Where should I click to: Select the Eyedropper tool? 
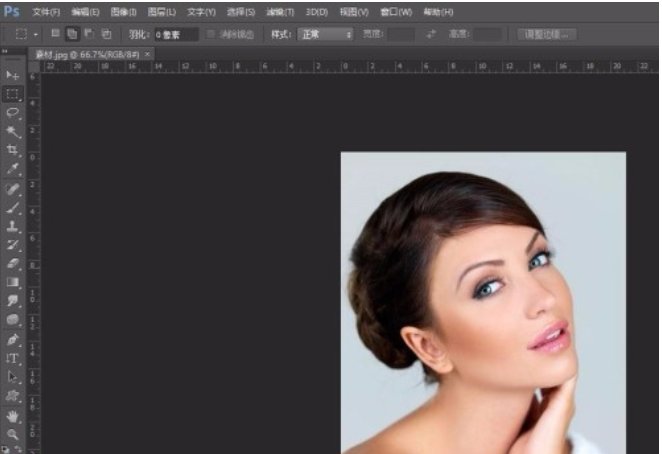click(13, 169)
